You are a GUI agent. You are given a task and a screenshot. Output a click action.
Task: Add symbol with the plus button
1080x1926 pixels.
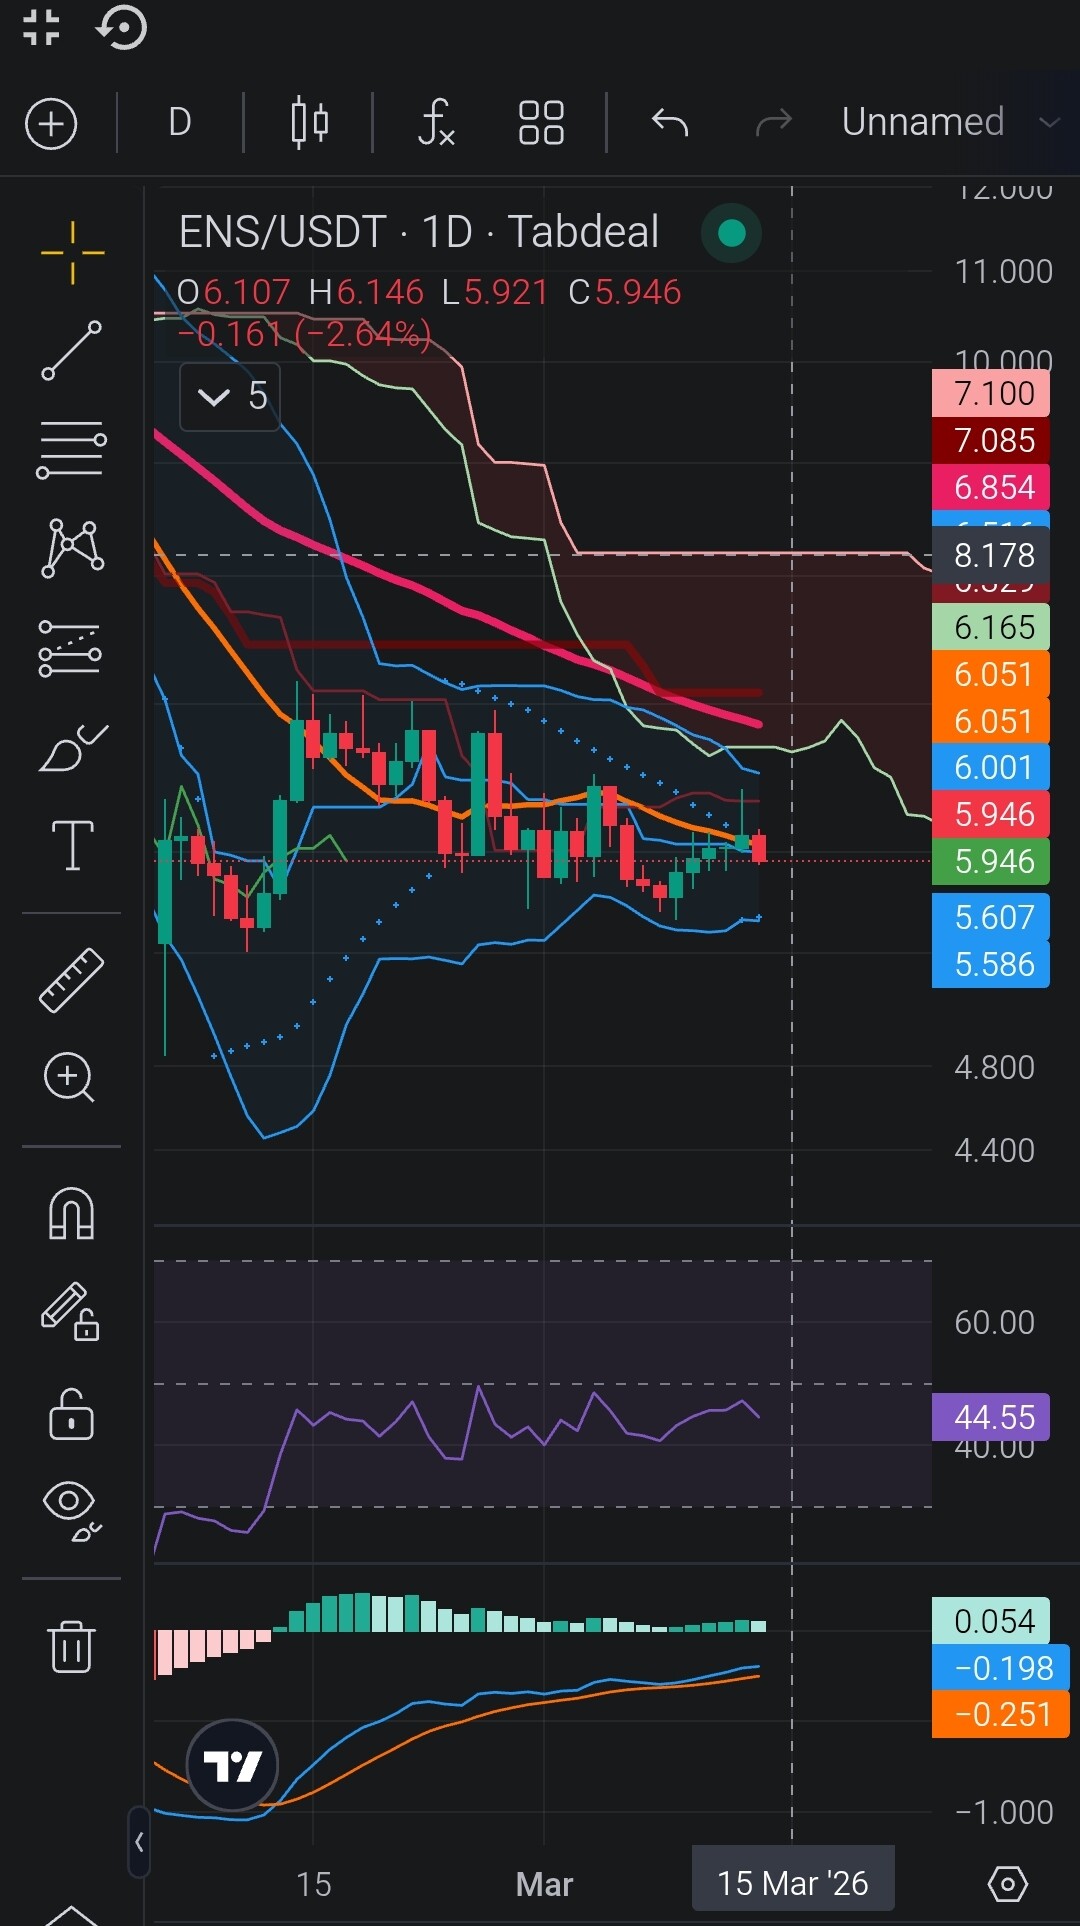point(51,124)
